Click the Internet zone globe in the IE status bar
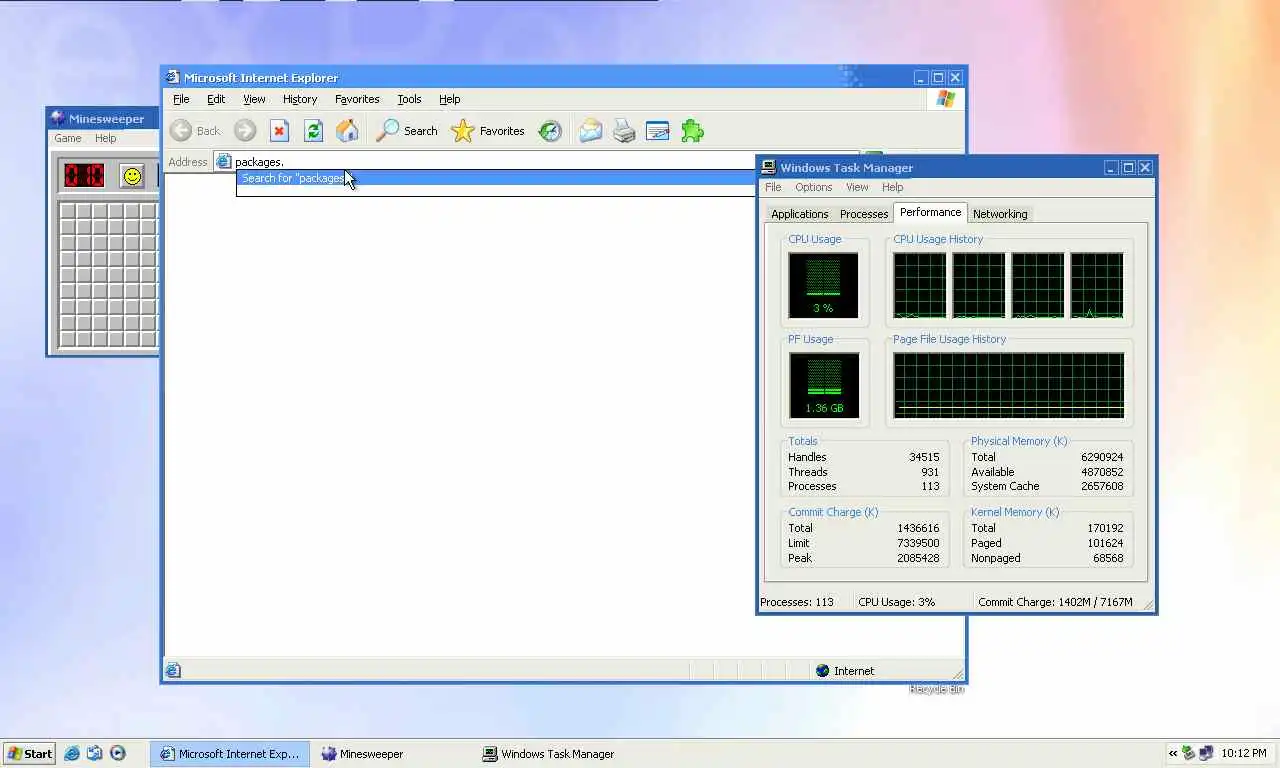Screen dimensions: 1280x768 (823, 671)
